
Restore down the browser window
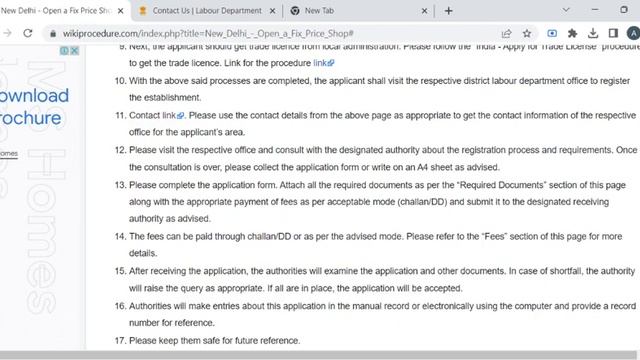624,10
